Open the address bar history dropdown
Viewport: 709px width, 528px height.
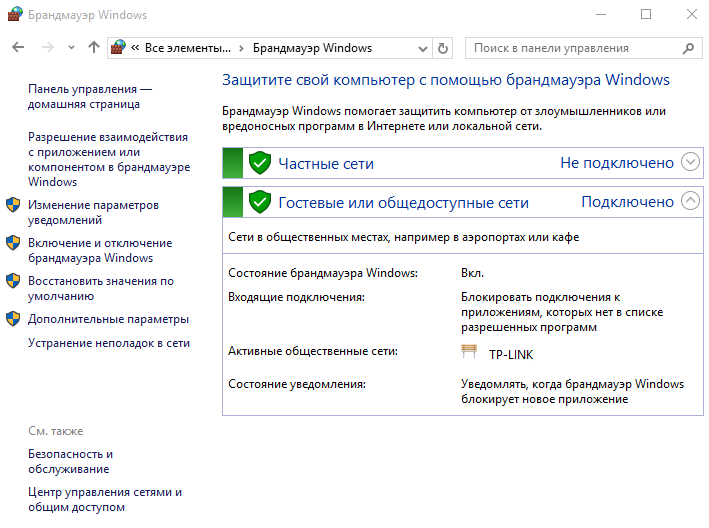point(423,48)
